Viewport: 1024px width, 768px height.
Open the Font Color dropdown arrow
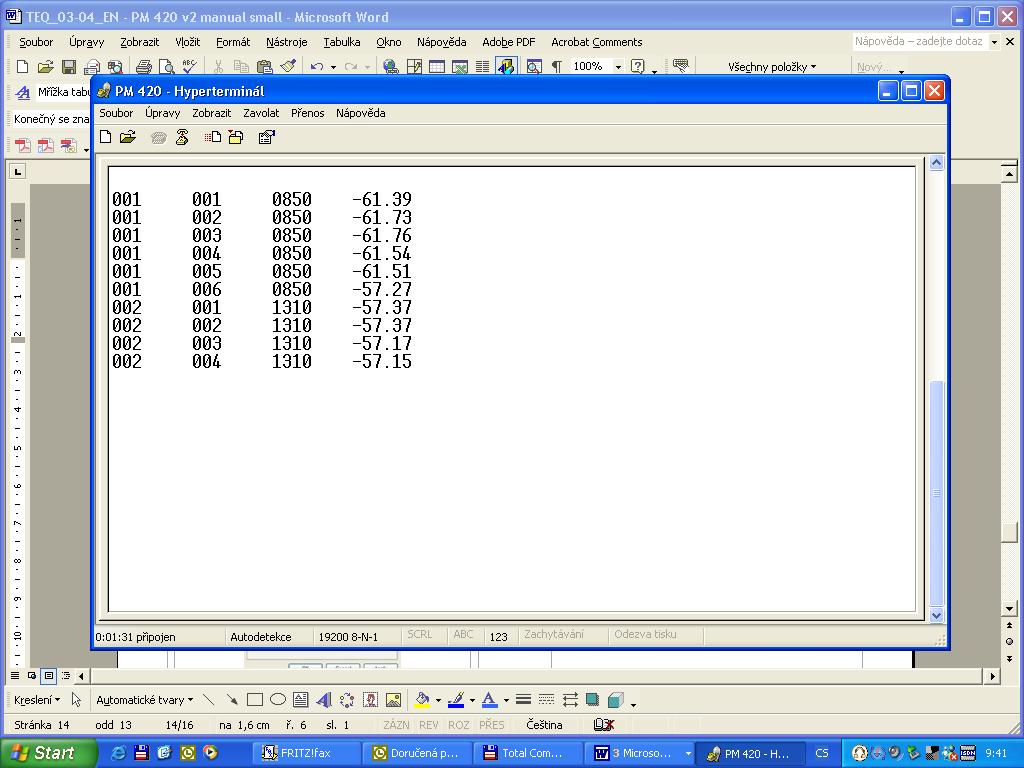pos(506,701)
